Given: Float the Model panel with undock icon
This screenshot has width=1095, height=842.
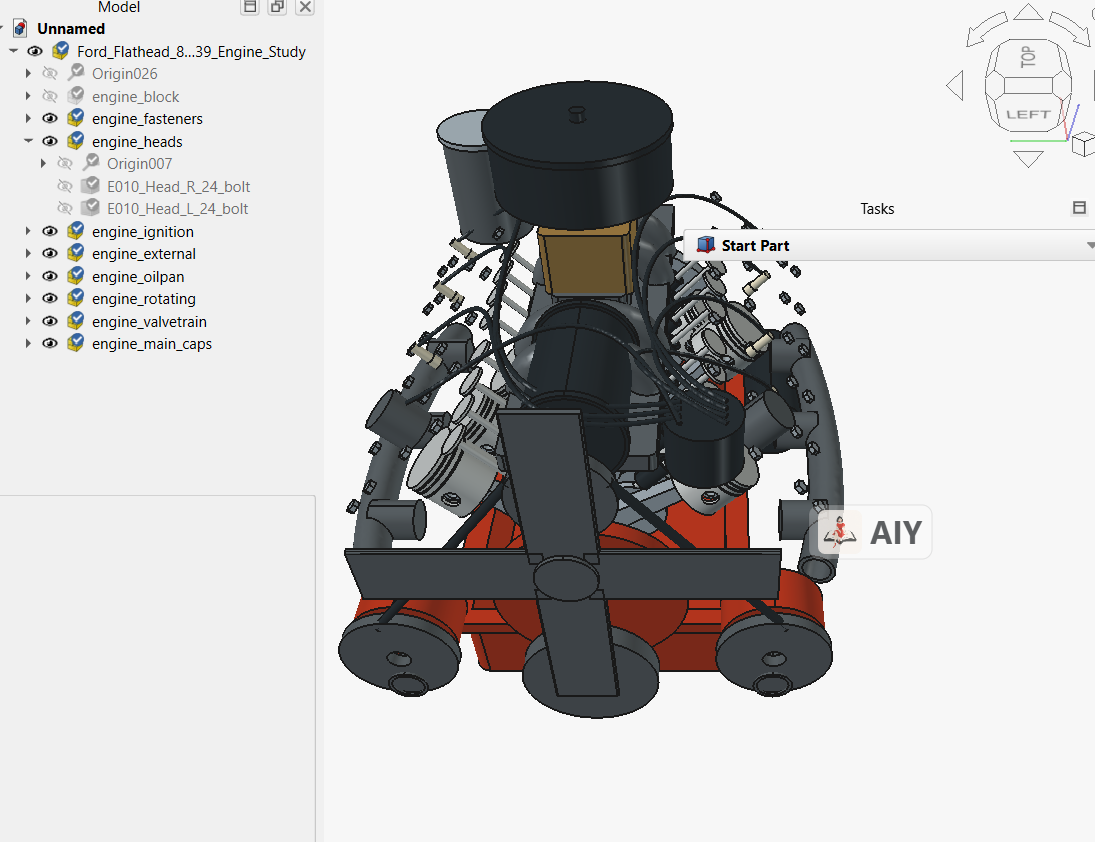Looking at the screenshot, I should click(277, 7).
